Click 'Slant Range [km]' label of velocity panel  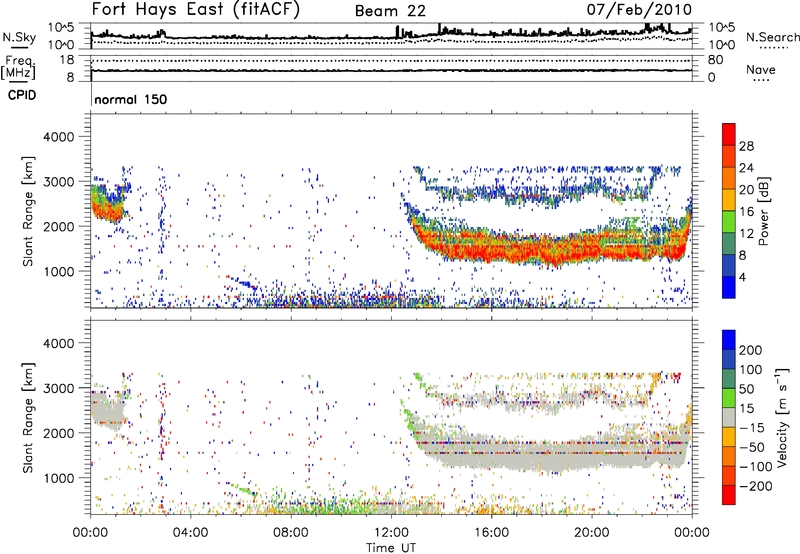click(28, 418)
